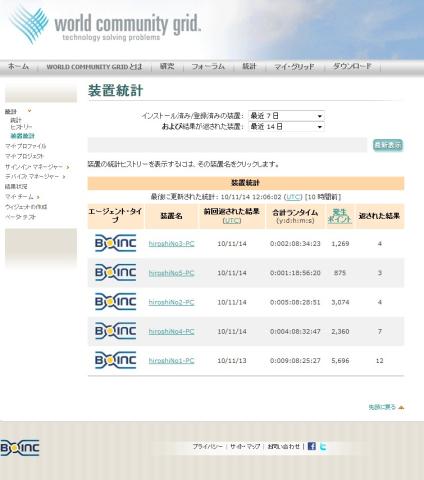Viewport: 424px width, 480px height.
Task: Click the date 10/11/13 cell
Action: 232,361
